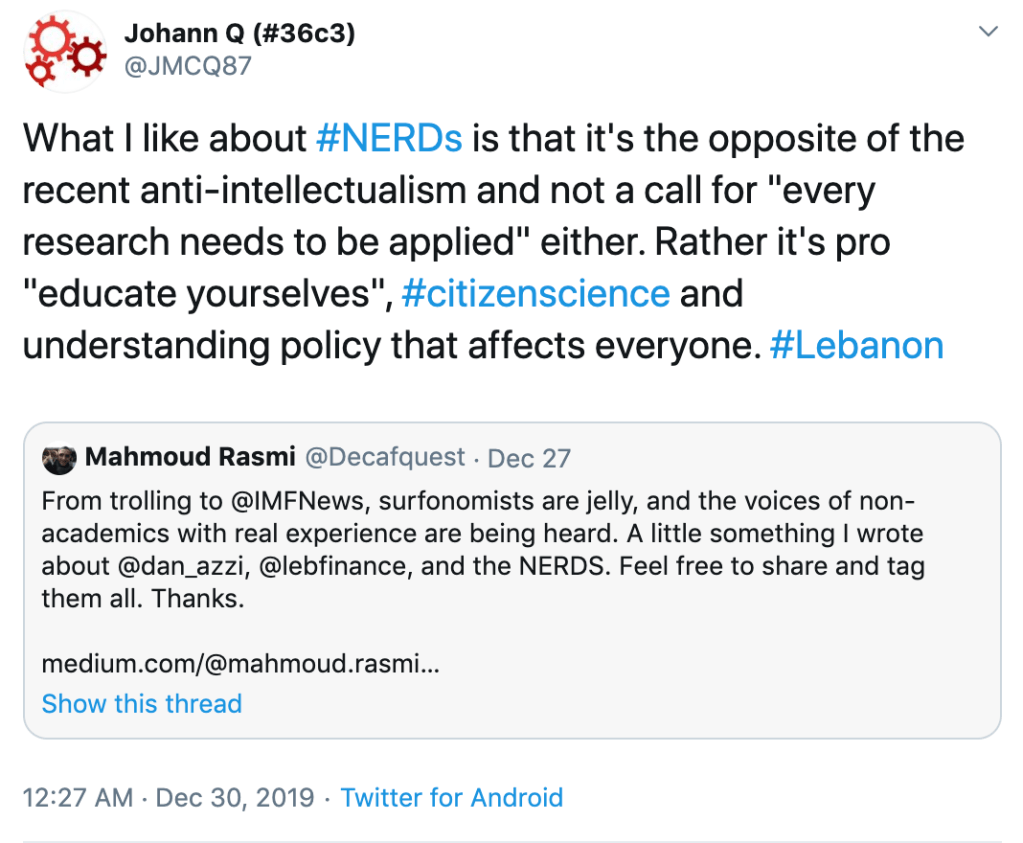Open the #NERDs hashtag

pos(388,137)
